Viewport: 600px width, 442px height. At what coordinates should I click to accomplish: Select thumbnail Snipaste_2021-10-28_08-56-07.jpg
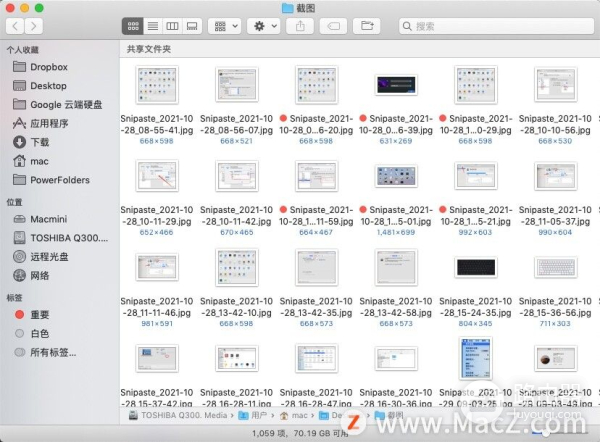[x=236, y=84]
